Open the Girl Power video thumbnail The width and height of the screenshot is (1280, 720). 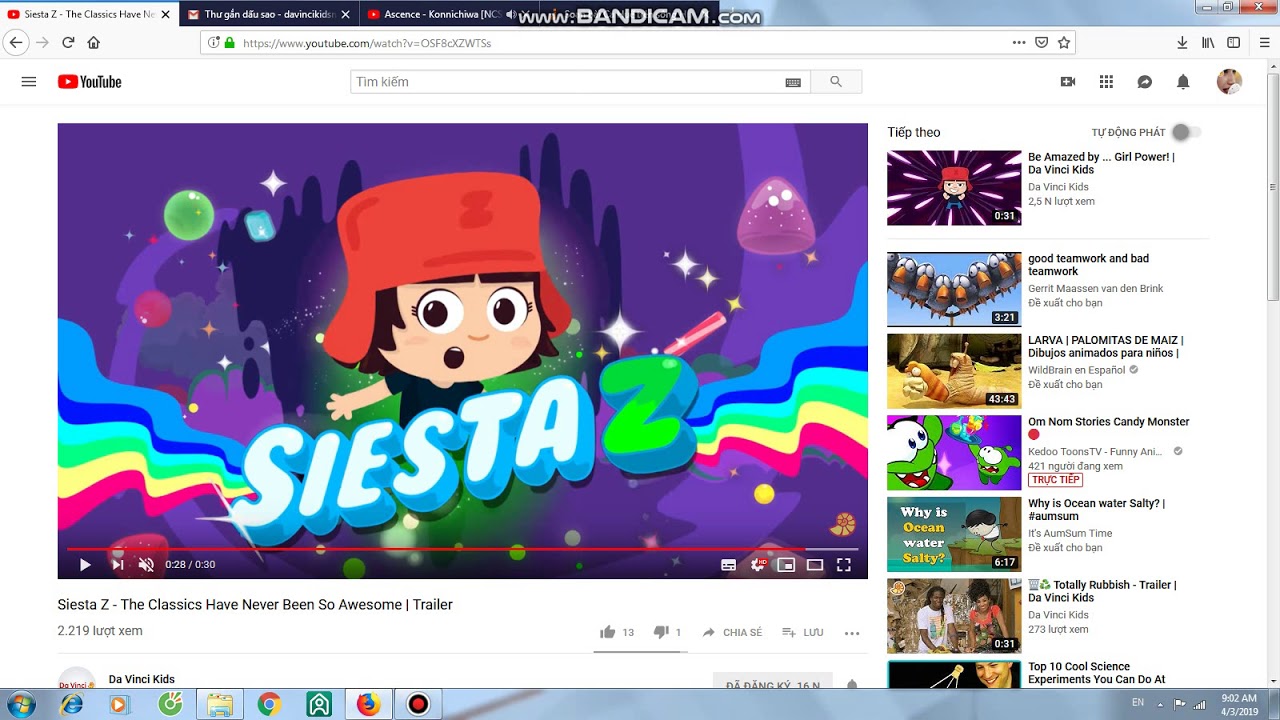coord(954,188)
